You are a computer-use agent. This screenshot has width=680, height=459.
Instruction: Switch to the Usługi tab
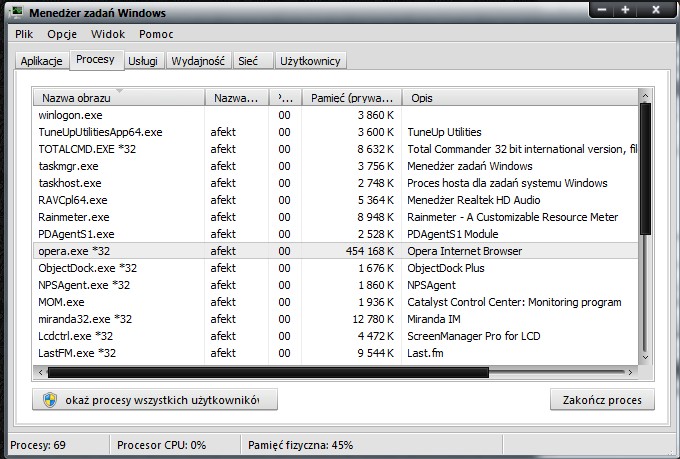(x=143, y=61)
